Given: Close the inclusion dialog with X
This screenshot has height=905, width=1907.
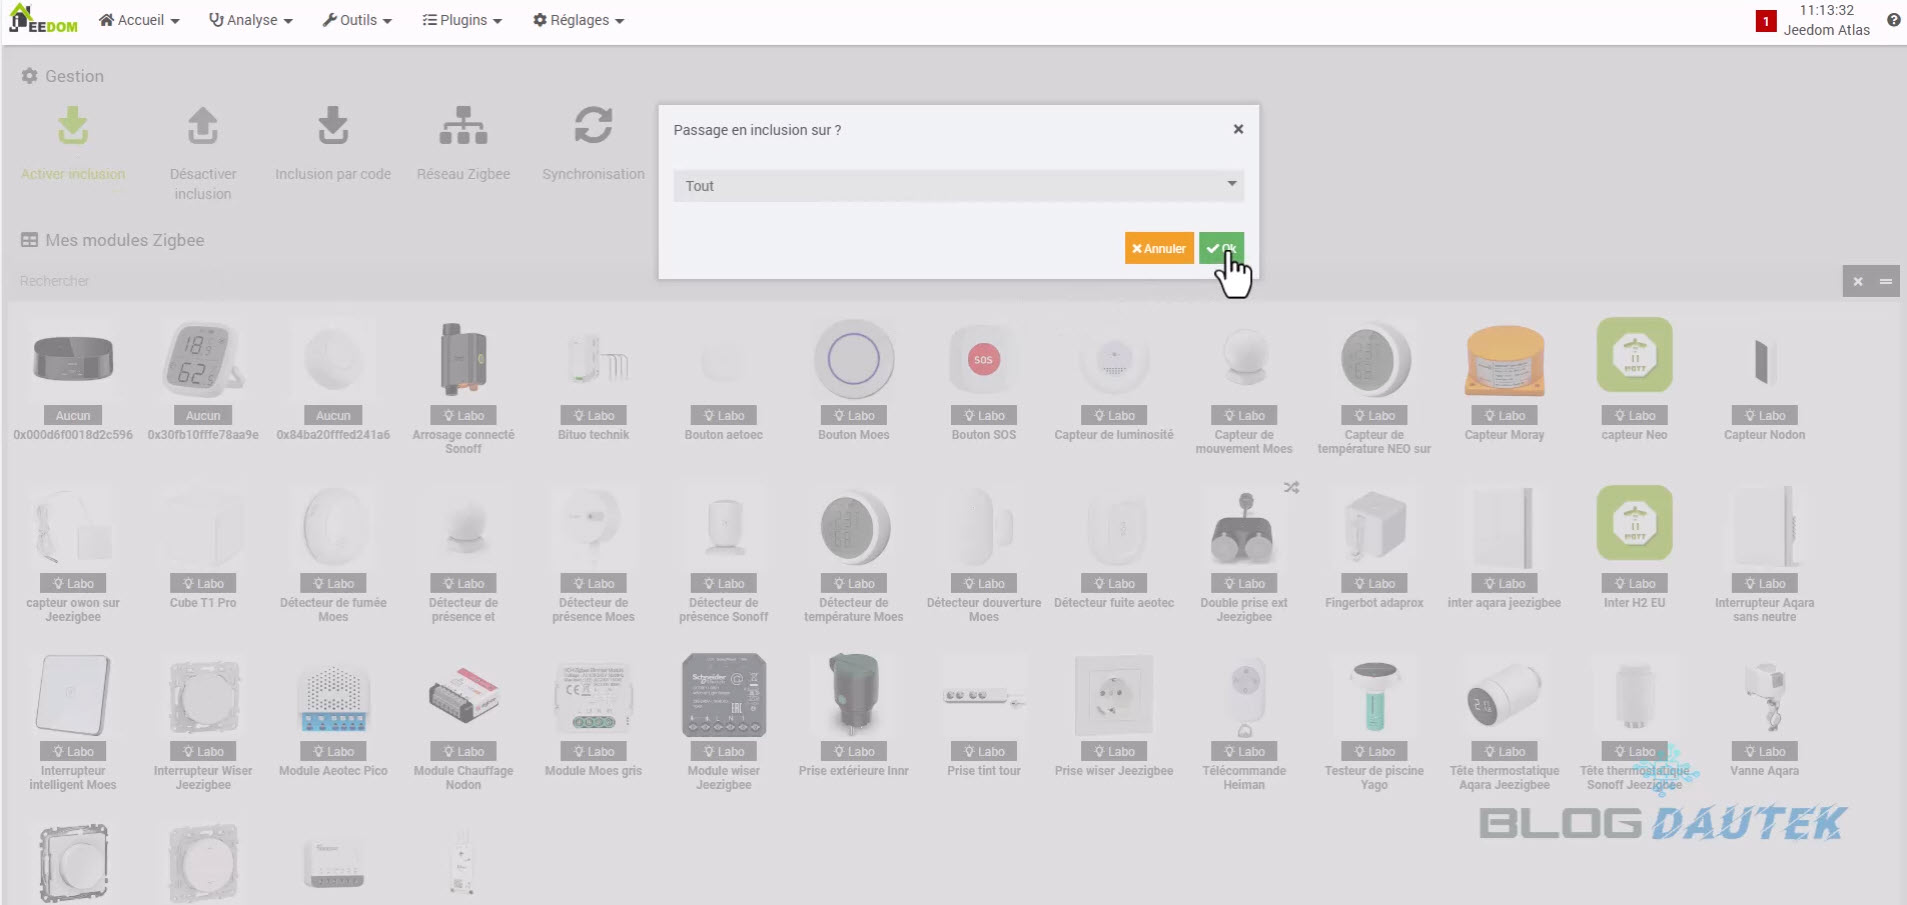Looking at the screenshot, I should 1238,129.
